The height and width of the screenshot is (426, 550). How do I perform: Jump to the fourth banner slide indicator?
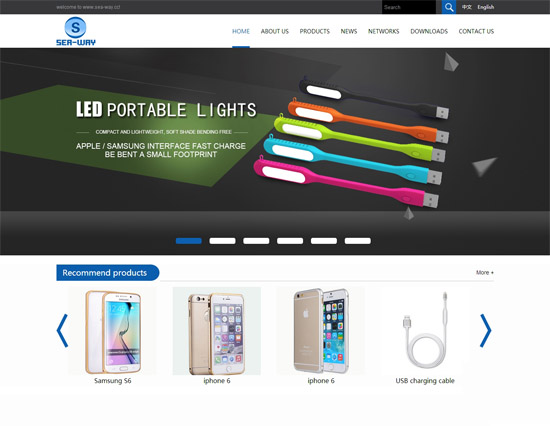[290, 241]
